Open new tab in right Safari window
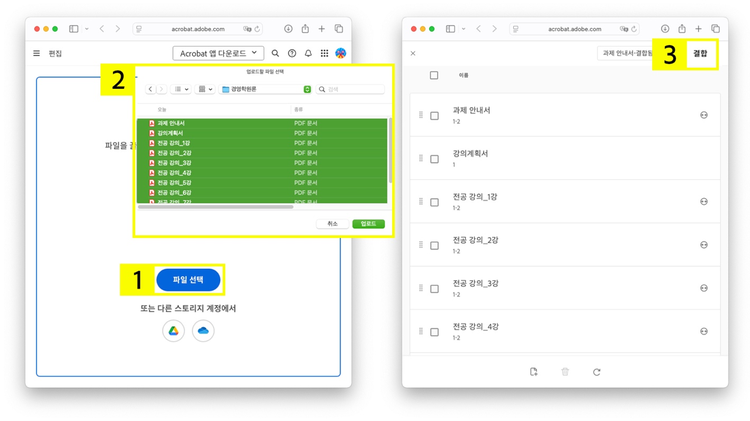 coord(698,29)
